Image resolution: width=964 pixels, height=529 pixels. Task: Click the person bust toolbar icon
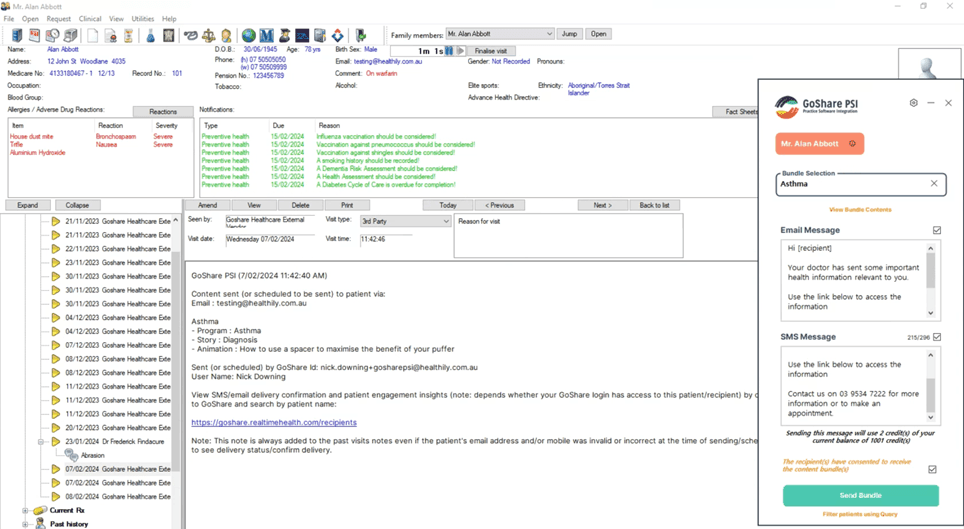click(x=226, y=35)
